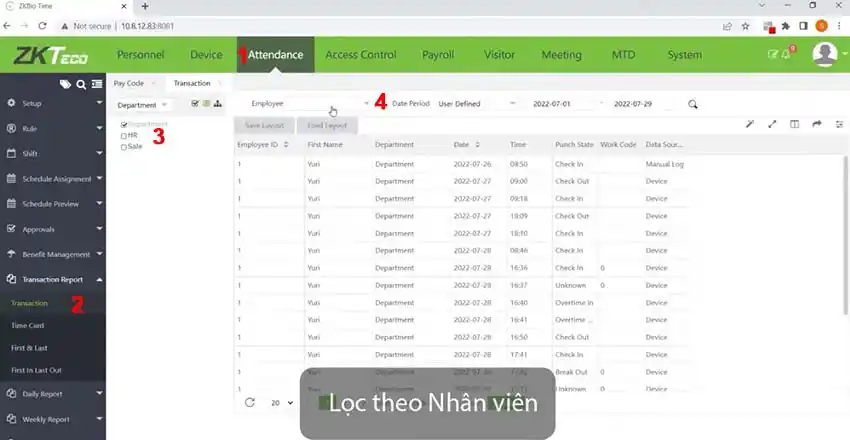Open the Chrome three-dot menu
Image resolution: width=850 pixels, height=440 pixels.
pyautogui.click(x=840, y=25)
